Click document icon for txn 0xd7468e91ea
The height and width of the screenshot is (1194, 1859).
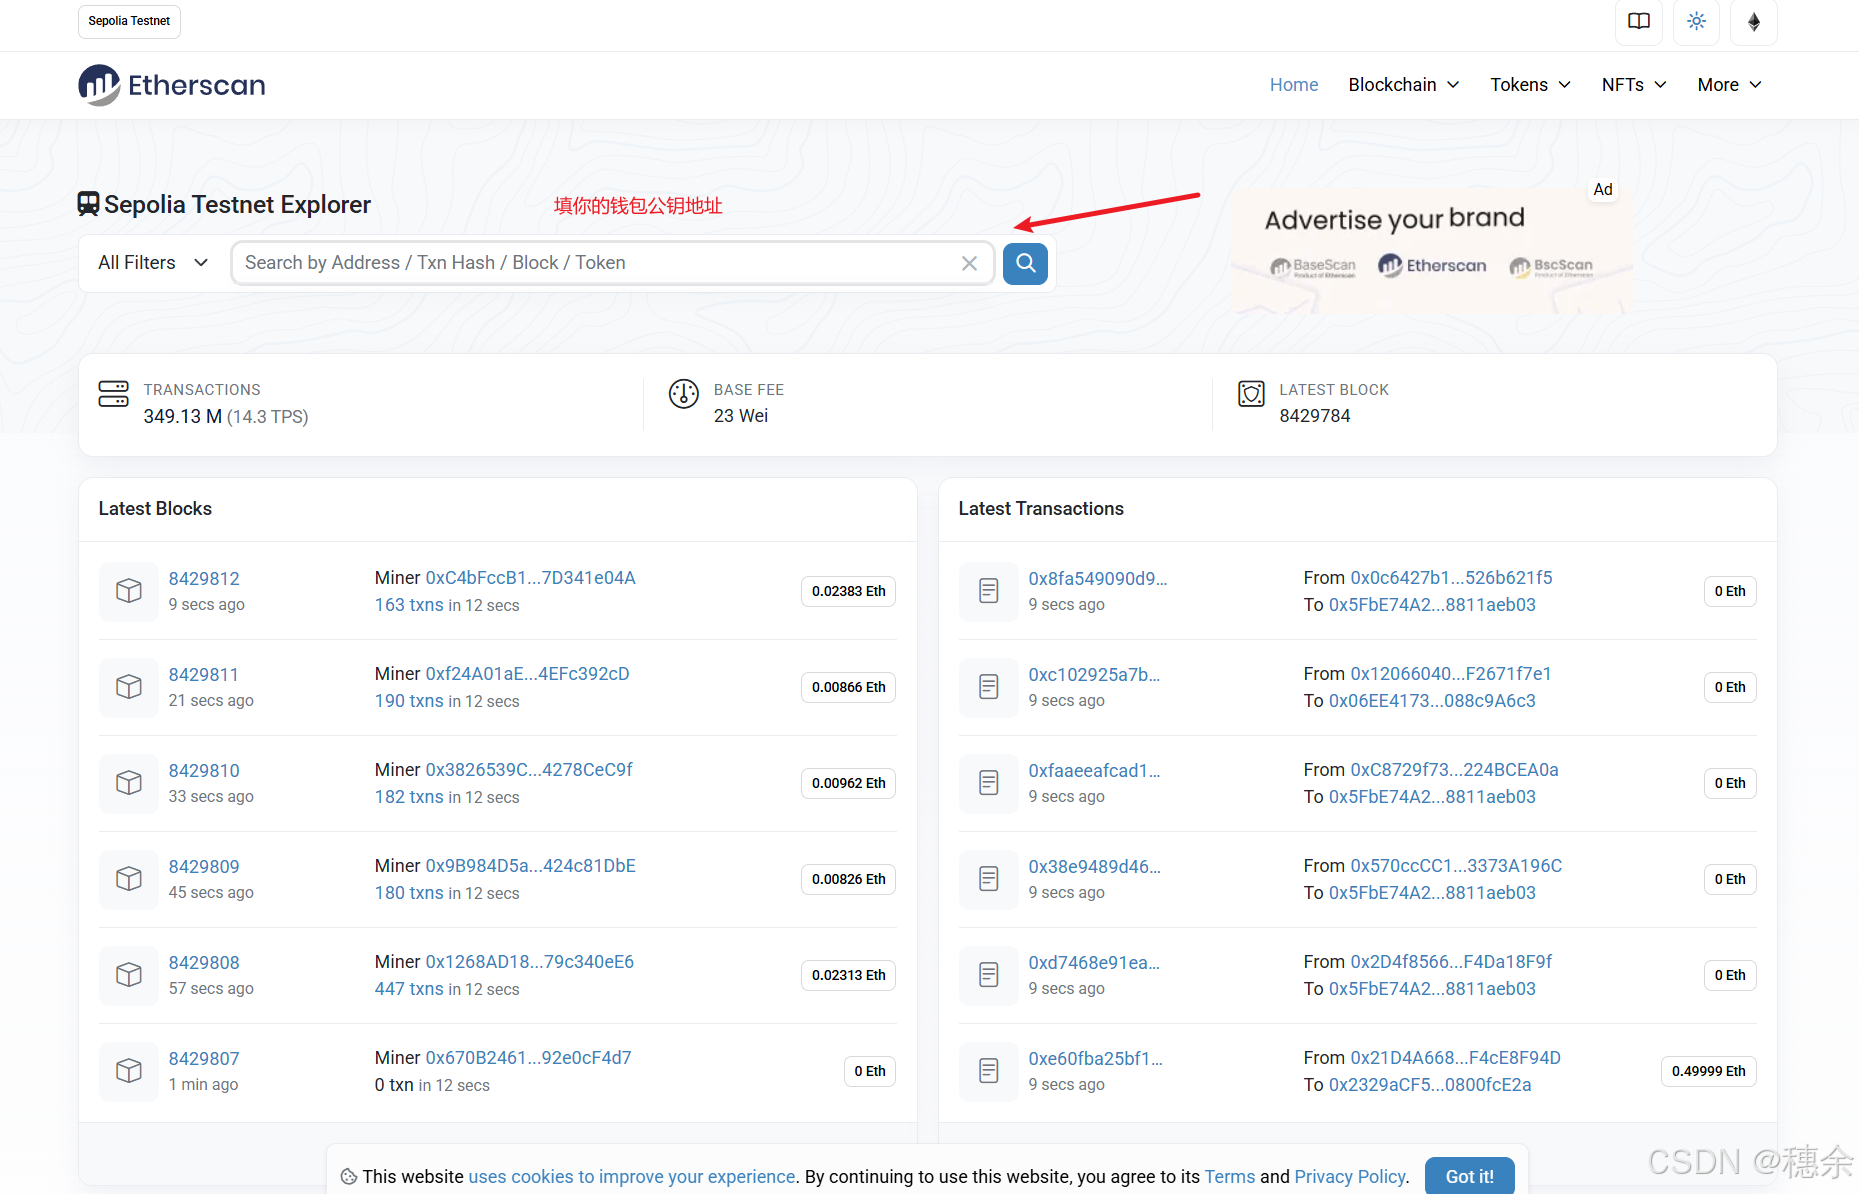click(989, 975)
